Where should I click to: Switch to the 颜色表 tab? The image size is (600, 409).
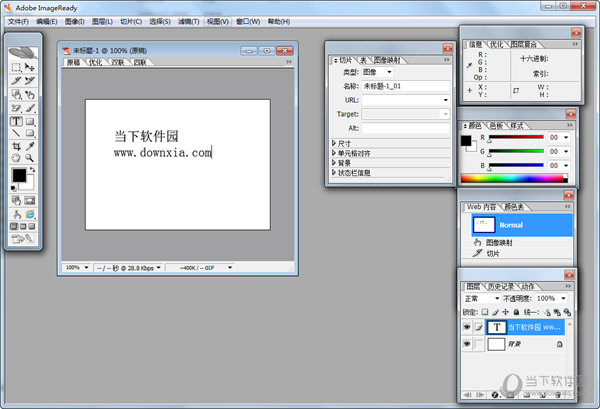click(514, 207)
